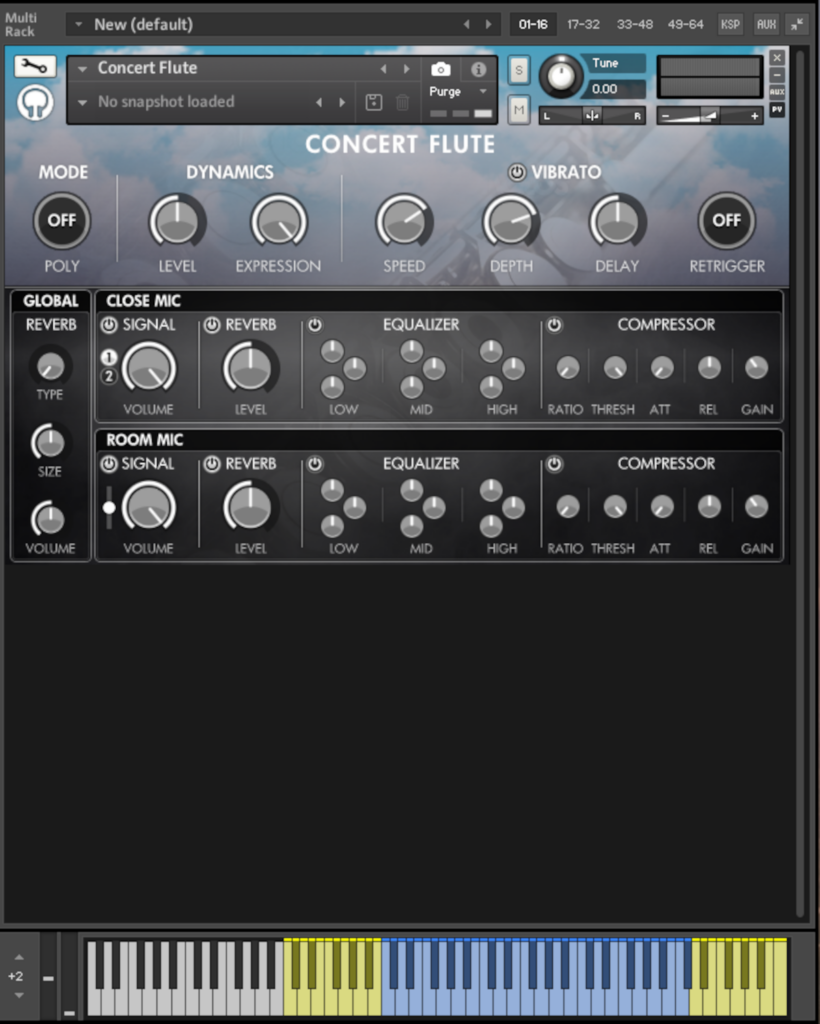The image size is (820, 1024).
Task: Turn off POLY mode with the OFF button
Action: click(62, 221)
